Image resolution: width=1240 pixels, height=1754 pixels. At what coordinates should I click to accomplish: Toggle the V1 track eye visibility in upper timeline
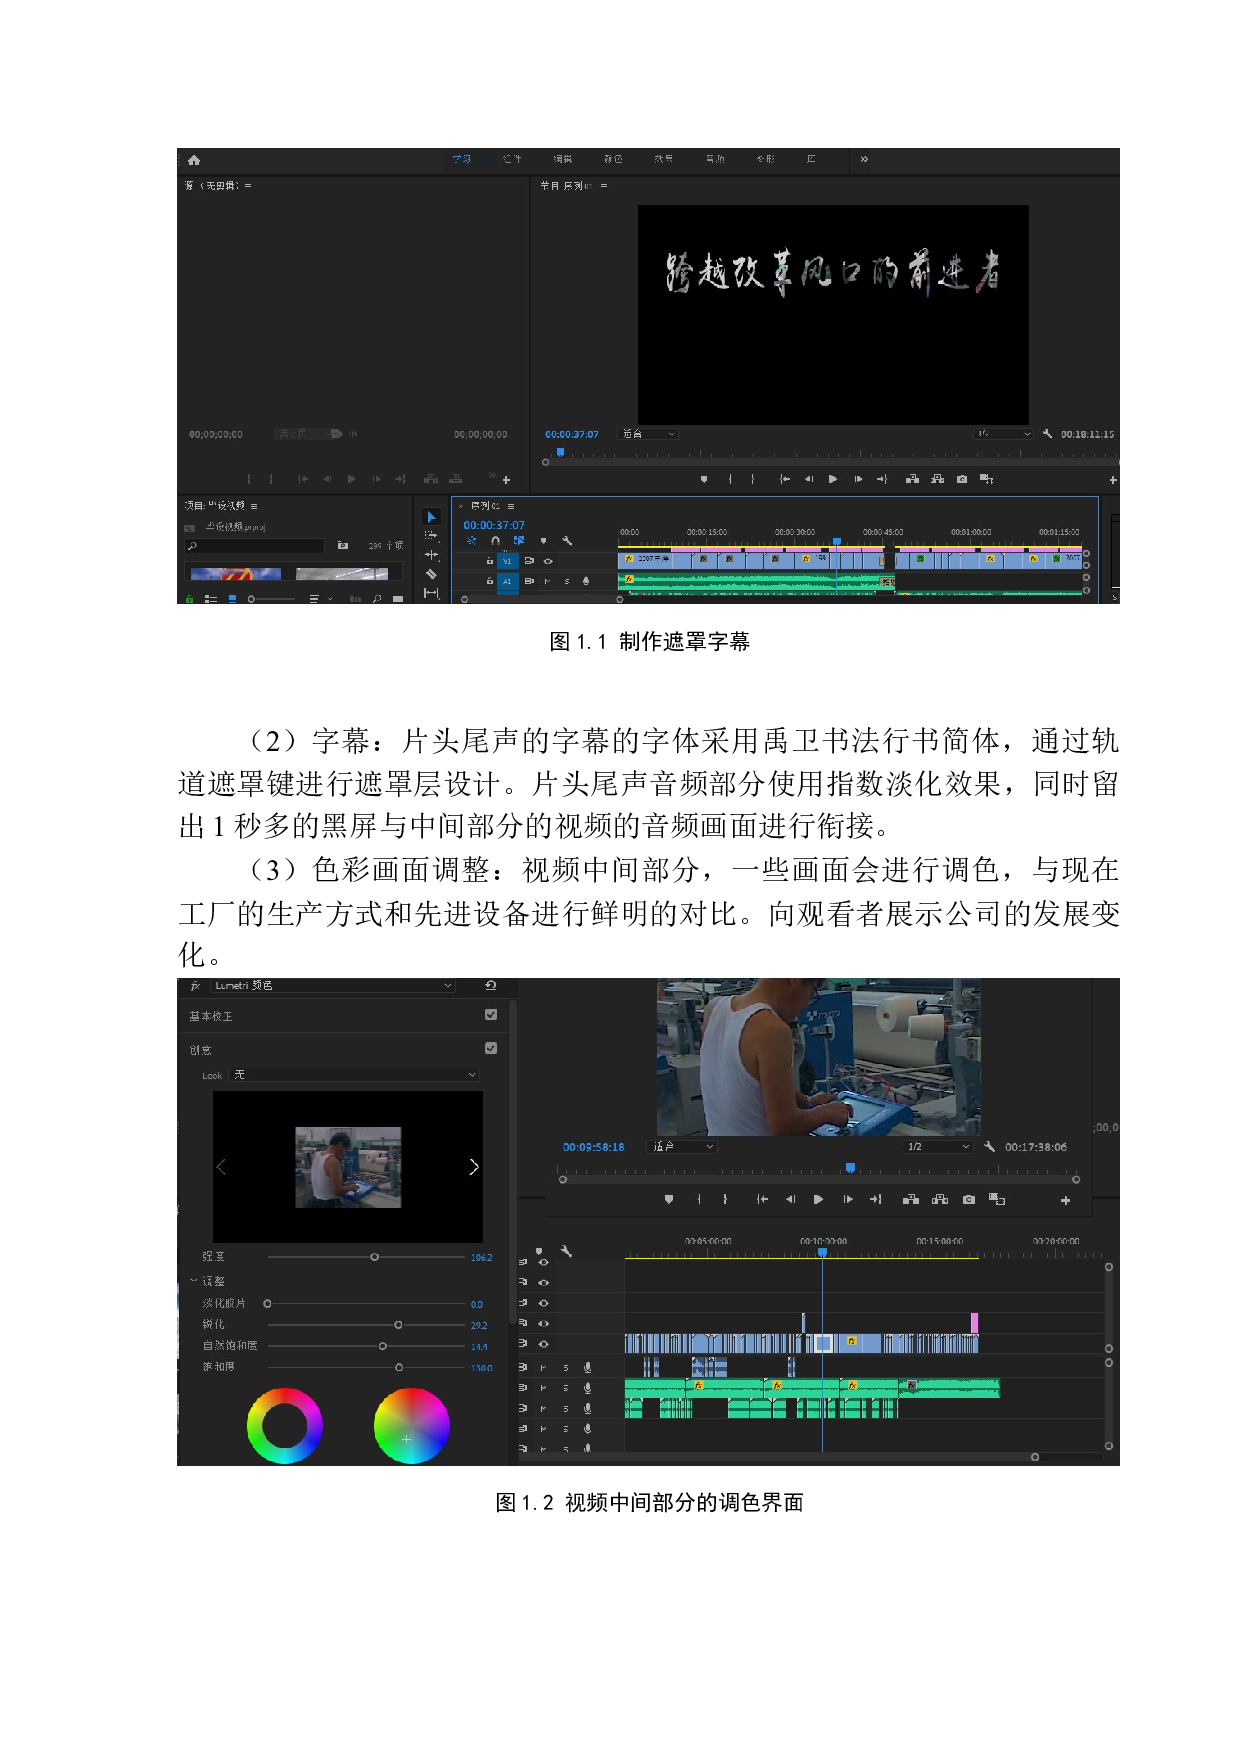pos(548,561)
